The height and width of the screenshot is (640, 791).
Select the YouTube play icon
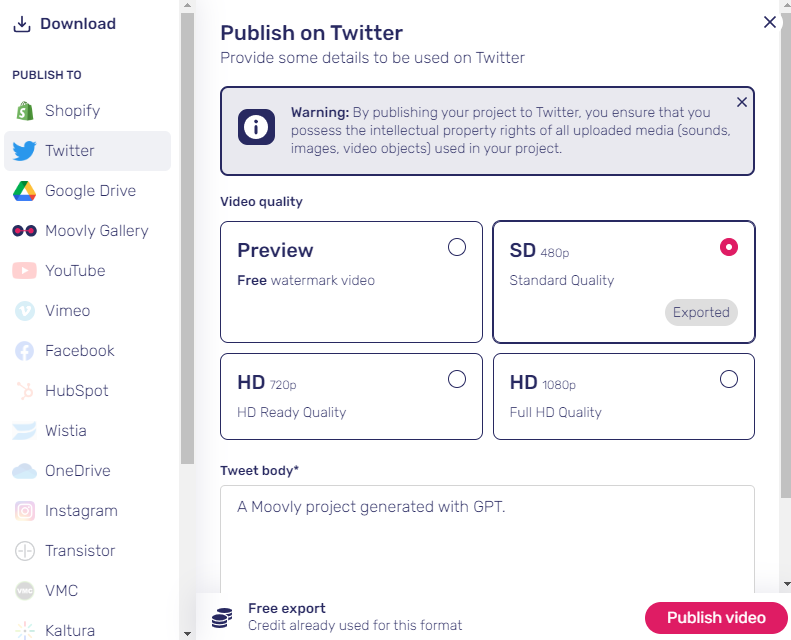click(x=24, y=271)
